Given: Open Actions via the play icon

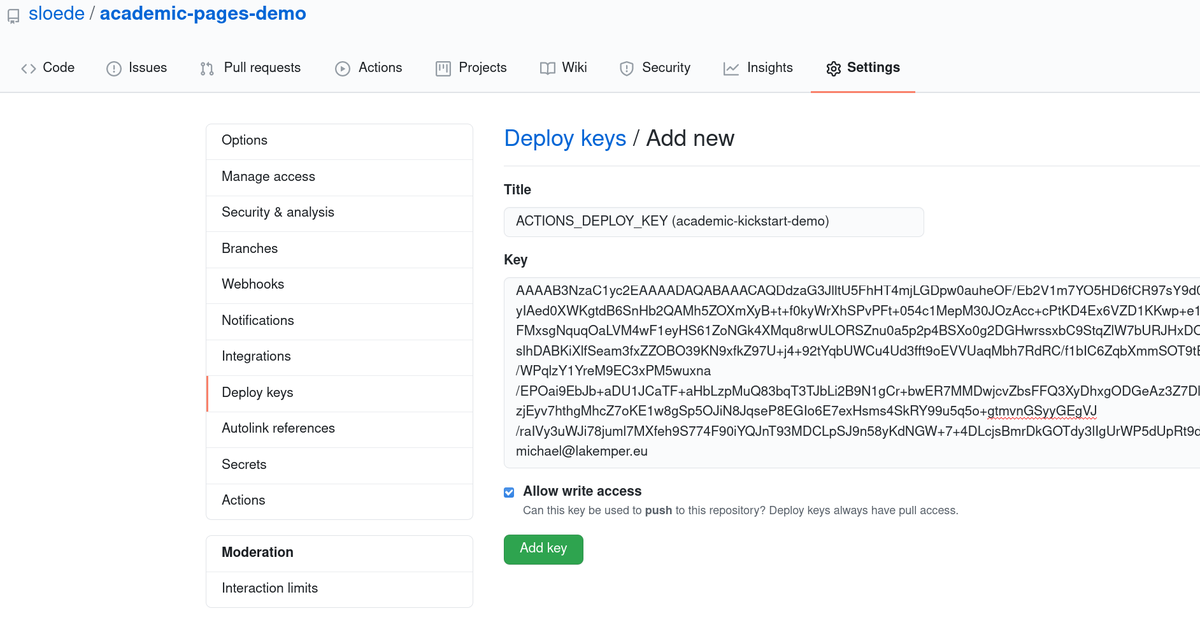Looking at the screenshot, I should 340,67.
